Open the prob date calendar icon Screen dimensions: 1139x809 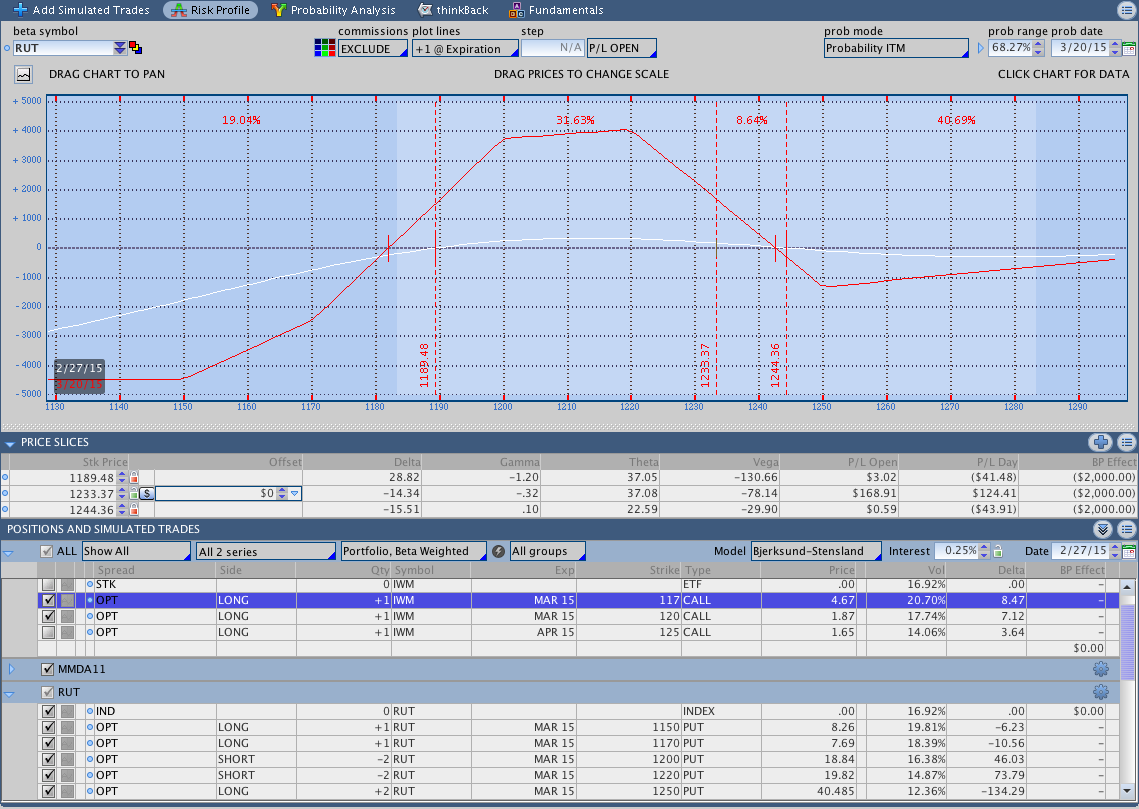(1129, 49)
